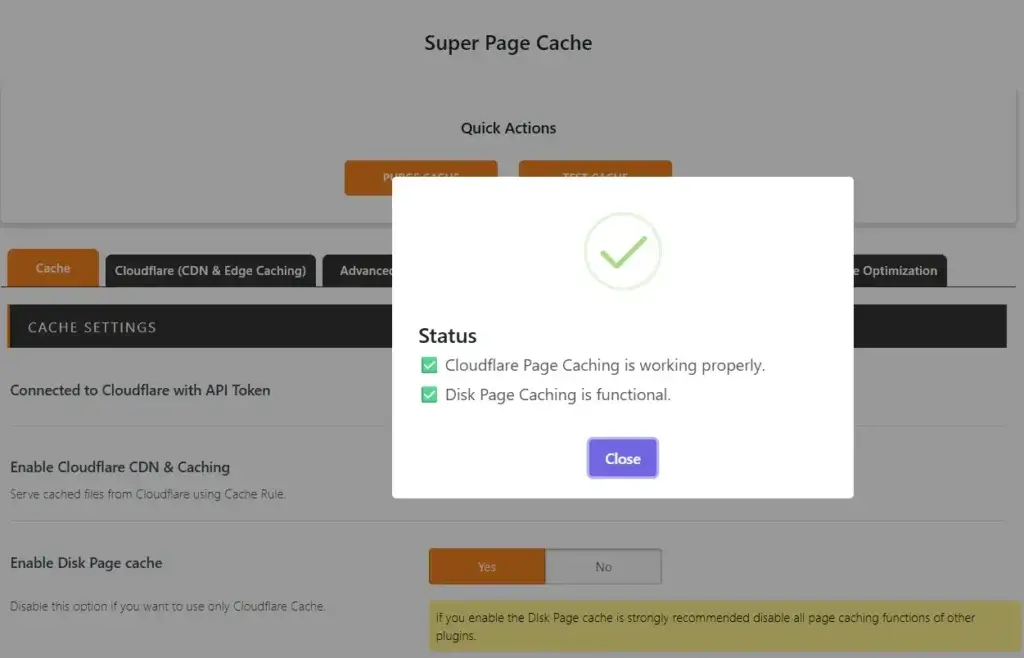The image size is (1024, 658).
Task: Open the Advanced tab
Action: click(x=358, y=270)
